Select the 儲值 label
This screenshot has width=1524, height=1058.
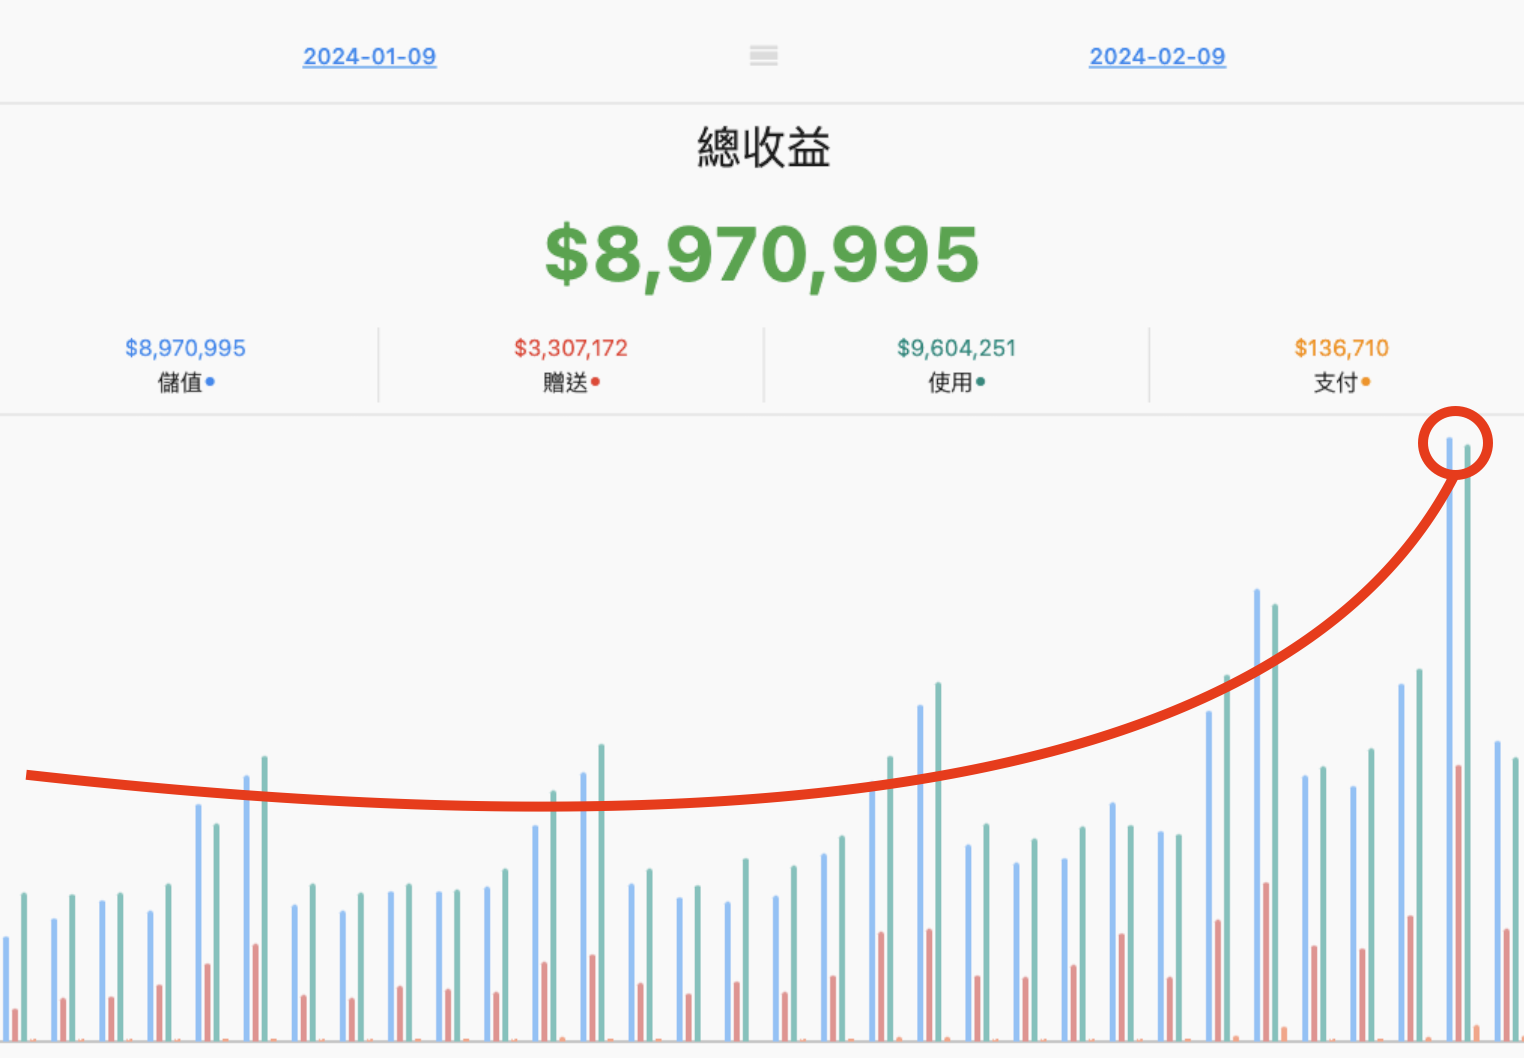(180, 382)
